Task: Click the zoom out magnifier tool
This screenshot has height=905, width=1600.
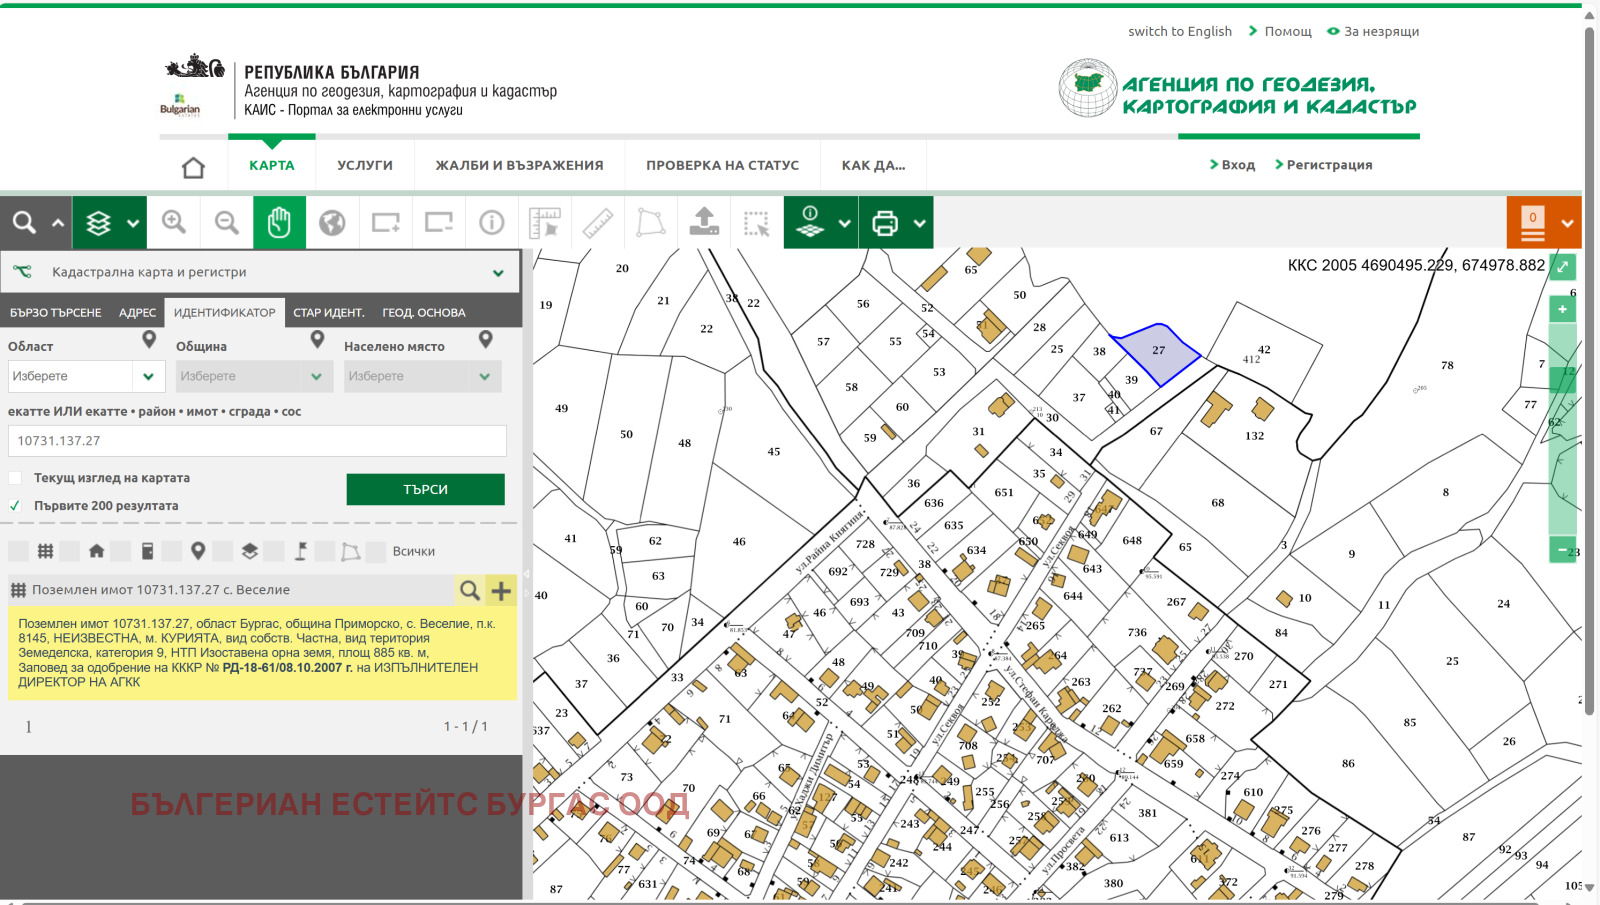Action: (227, 222)
